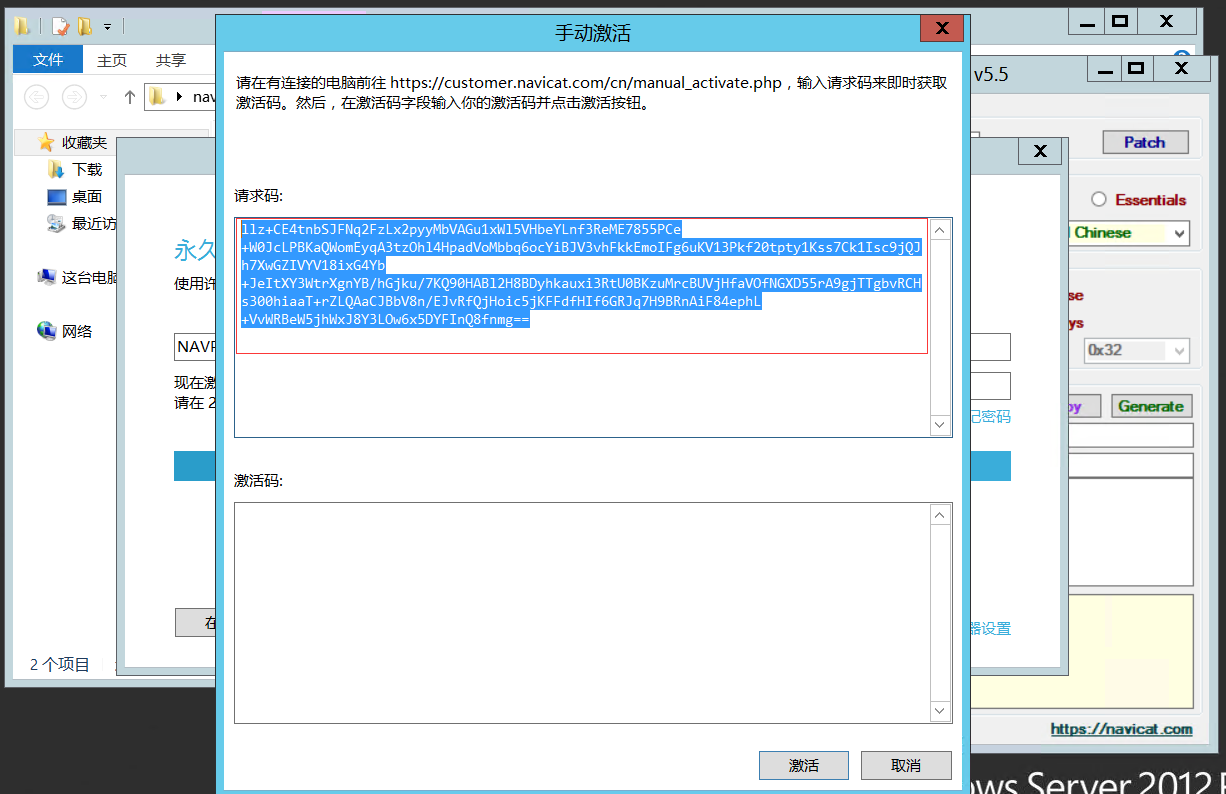Click Explorer forward navigation arrow

[x=74, y=97]
